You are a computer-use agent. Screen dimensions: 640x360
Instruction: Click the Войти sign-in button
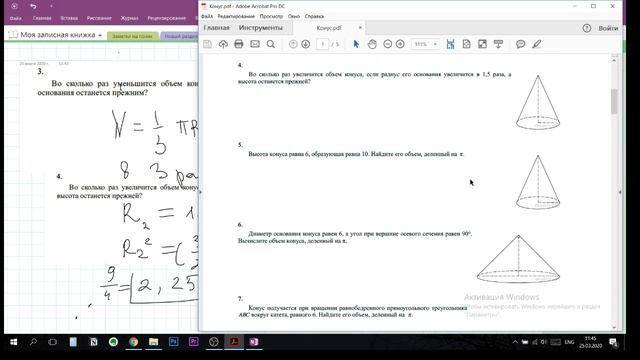(x=608, y=28)
